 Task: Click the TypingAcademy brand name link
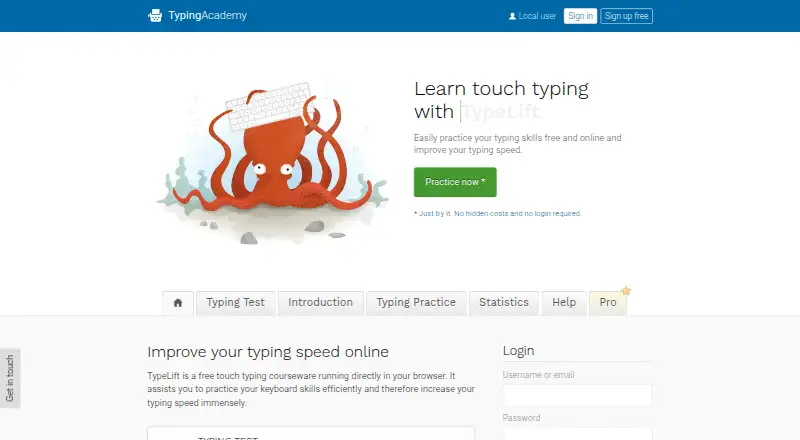pos(208,15)
